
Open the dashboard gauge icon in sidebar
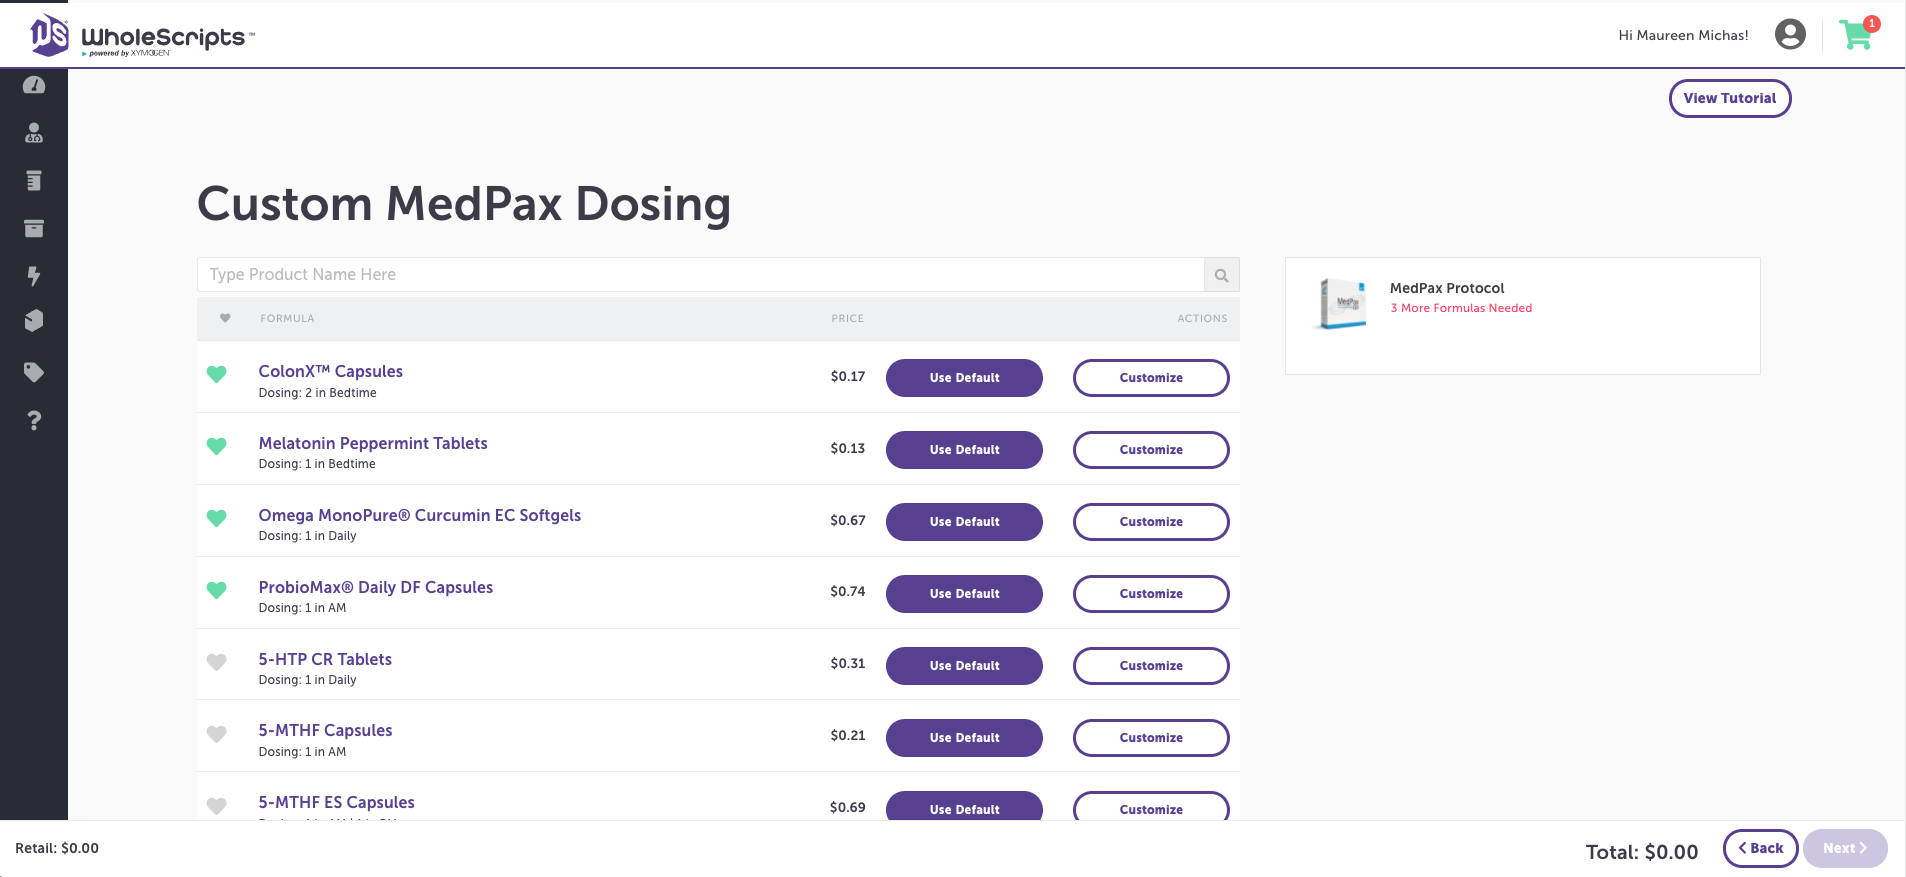pos(34,85)
